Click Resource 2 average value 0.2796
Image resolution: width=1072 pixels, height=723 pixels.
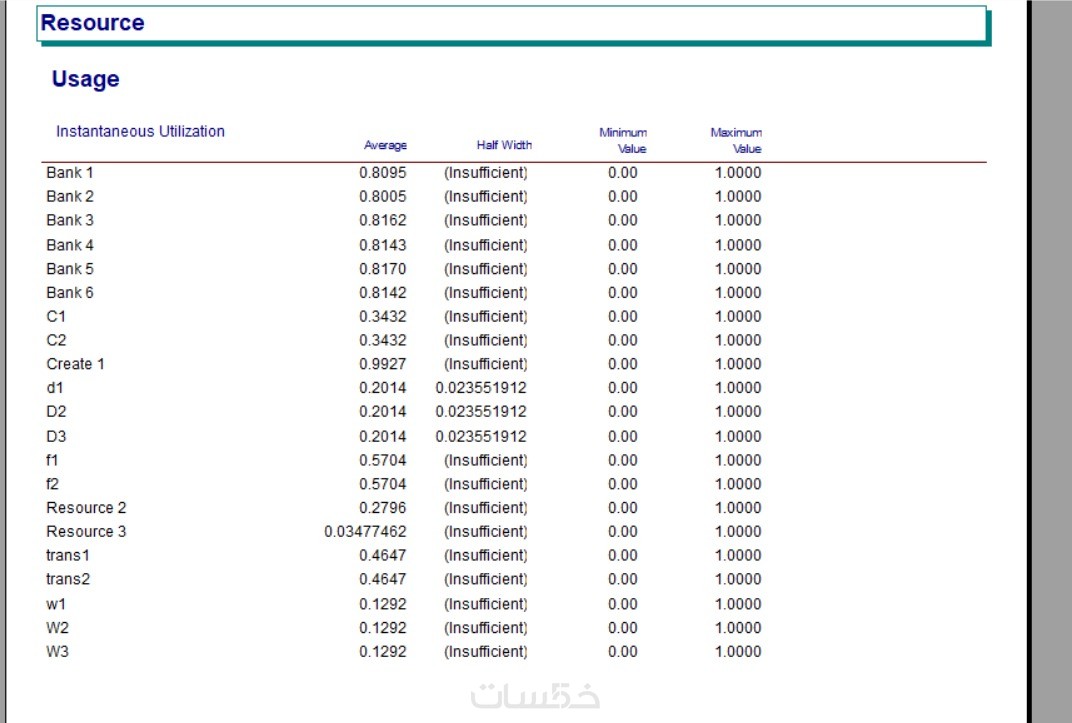tap(383, 508)
